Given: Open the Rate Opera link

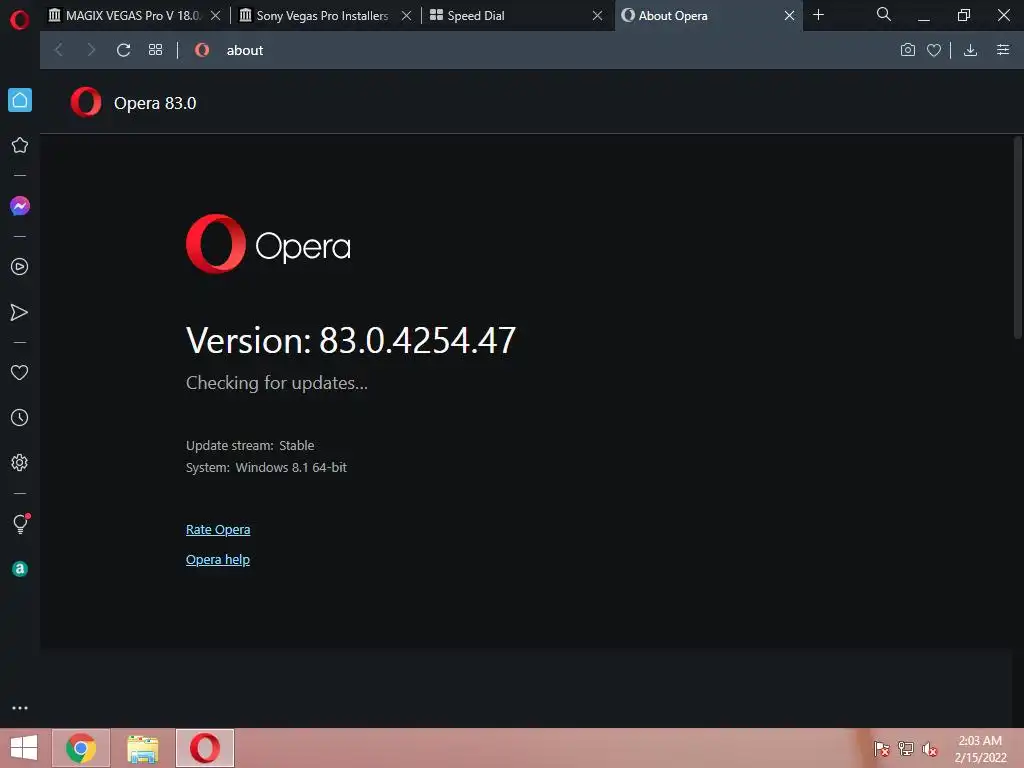Looking at the screenshot, I should point(218,530).
